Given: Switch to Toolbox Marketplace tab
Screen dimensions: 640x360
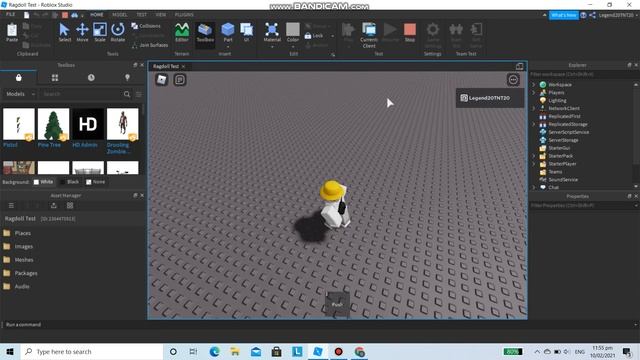Looking at the screenshot, I should tap(18, 78).
